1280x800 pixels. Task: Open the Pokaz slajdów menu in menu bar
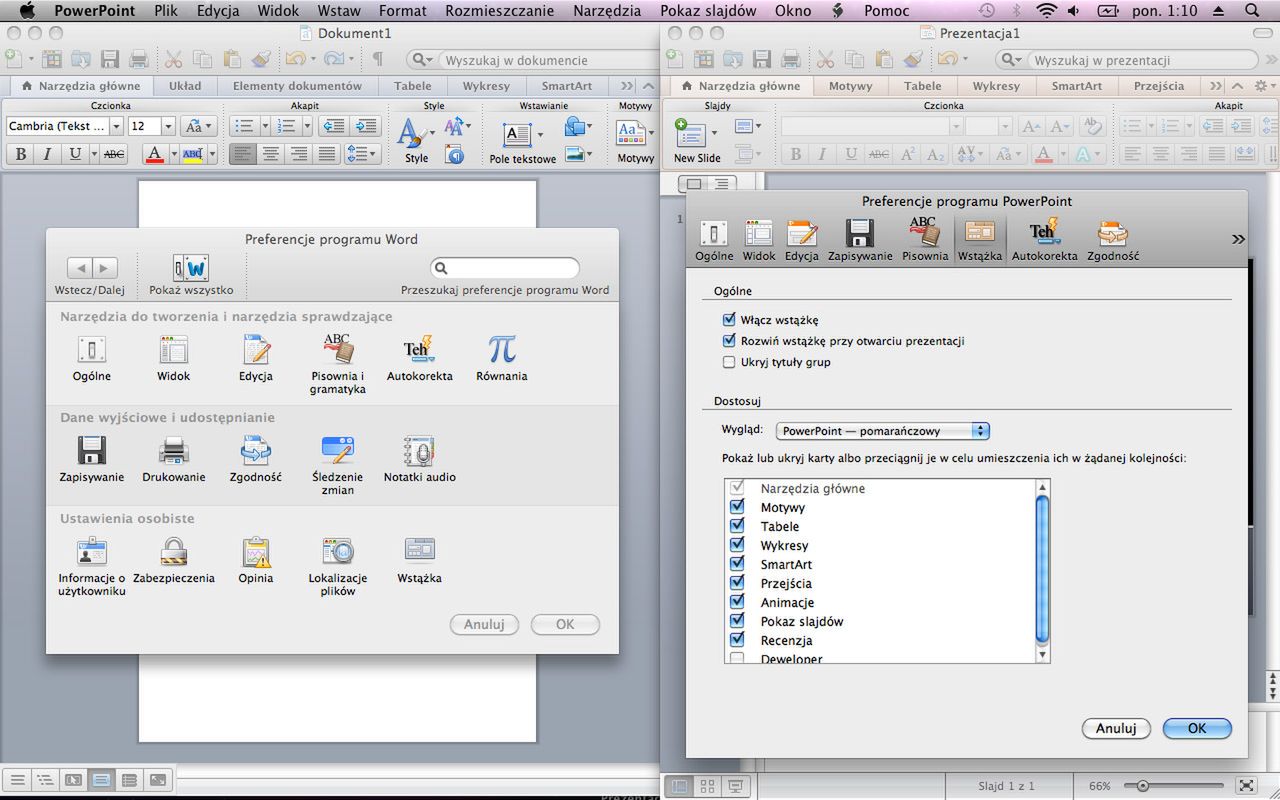coord(707,11)
